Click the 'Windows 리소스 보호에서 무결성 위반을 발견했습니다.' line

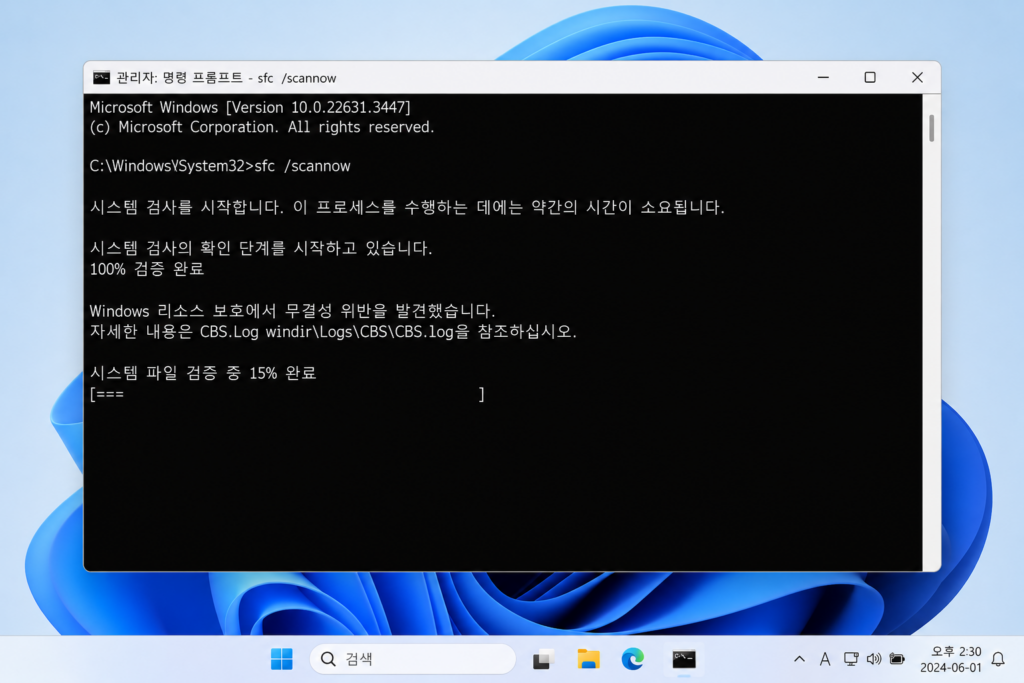coord(293,311)
